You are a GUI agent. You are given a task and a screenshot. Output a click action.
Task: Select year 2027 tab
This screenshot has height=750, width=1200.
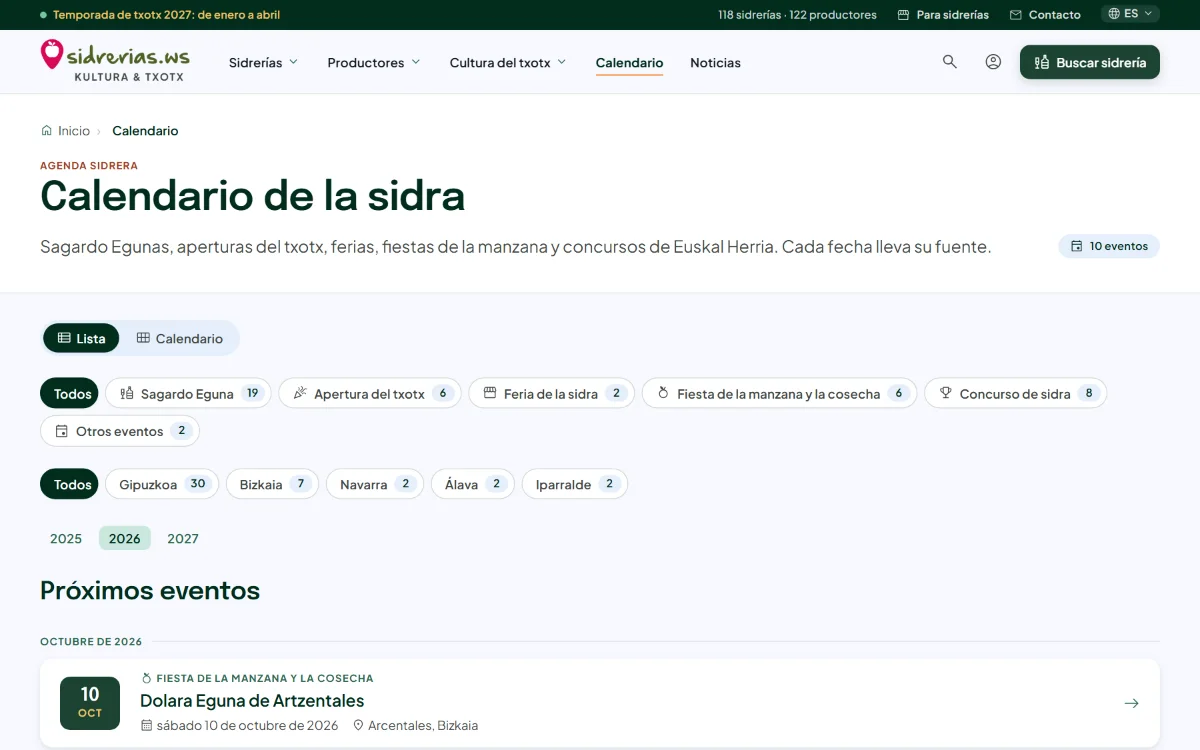point(183,538)
